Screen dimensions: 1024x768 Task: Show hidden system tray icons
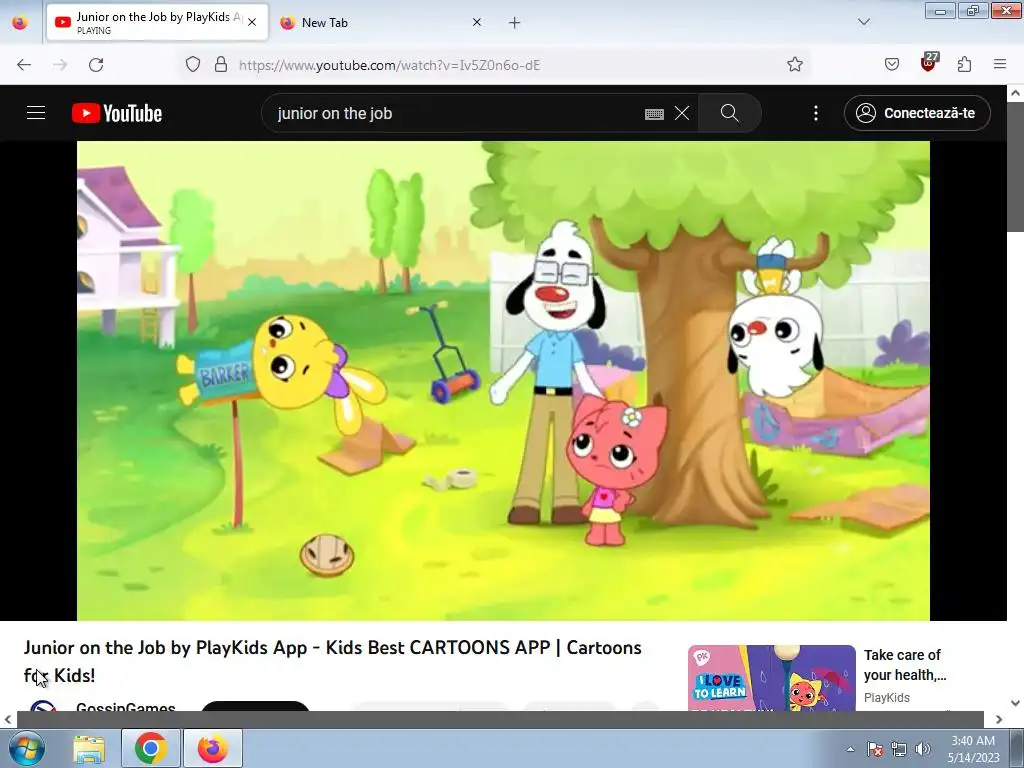click(x=850, y=749)
